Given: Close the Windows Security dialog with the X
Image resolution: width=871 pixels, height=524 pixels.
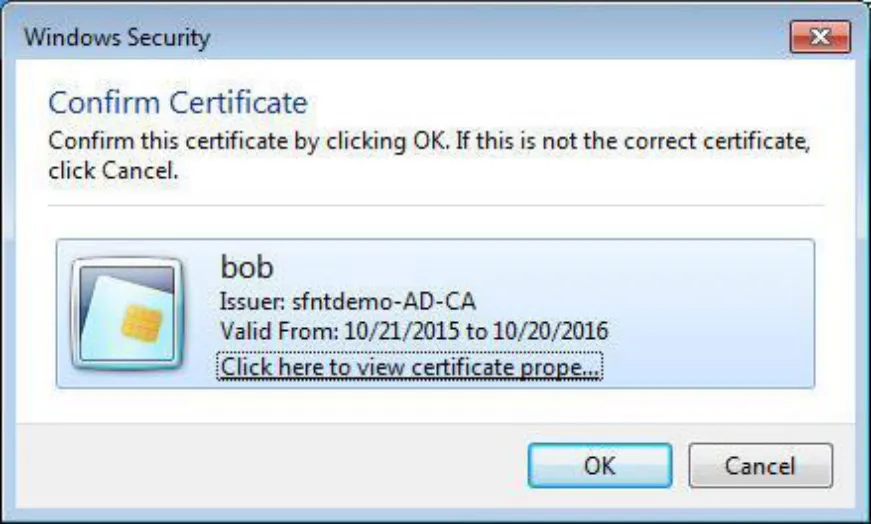Looking at the screenshot, I should click(x=820, y=37).
